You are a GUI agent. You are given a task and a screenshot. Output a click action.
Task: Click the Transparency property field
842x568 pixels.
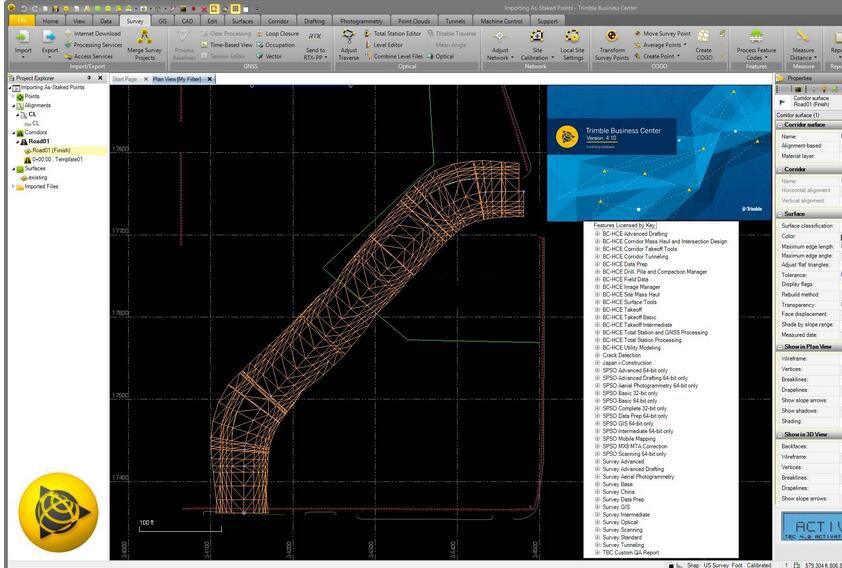809,305
